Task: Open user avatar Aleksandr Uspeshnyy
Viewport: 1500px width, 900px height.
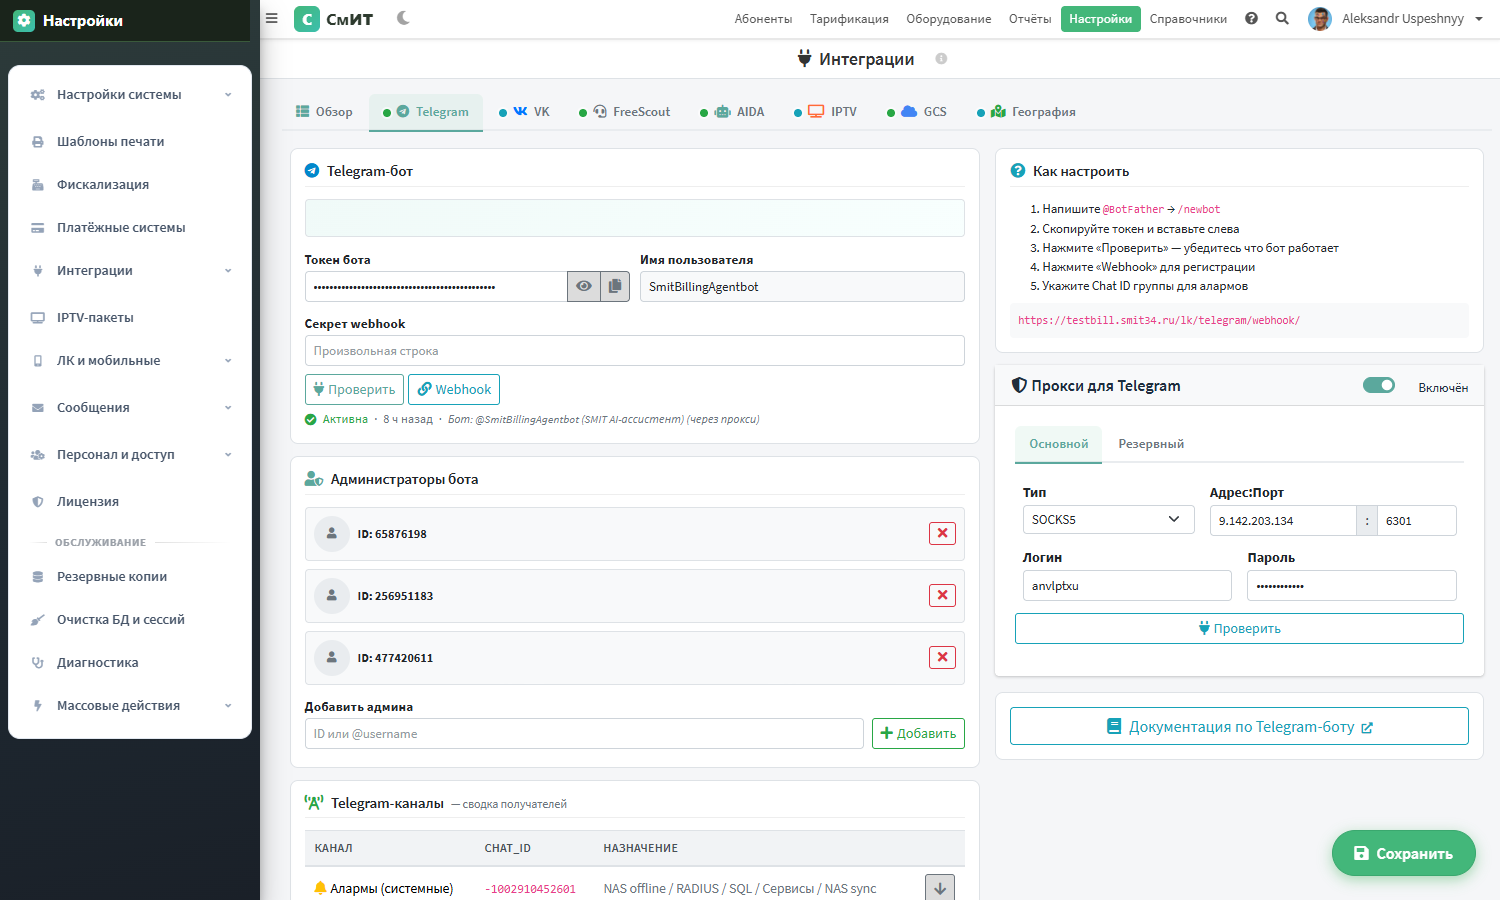Action: 1320,19
